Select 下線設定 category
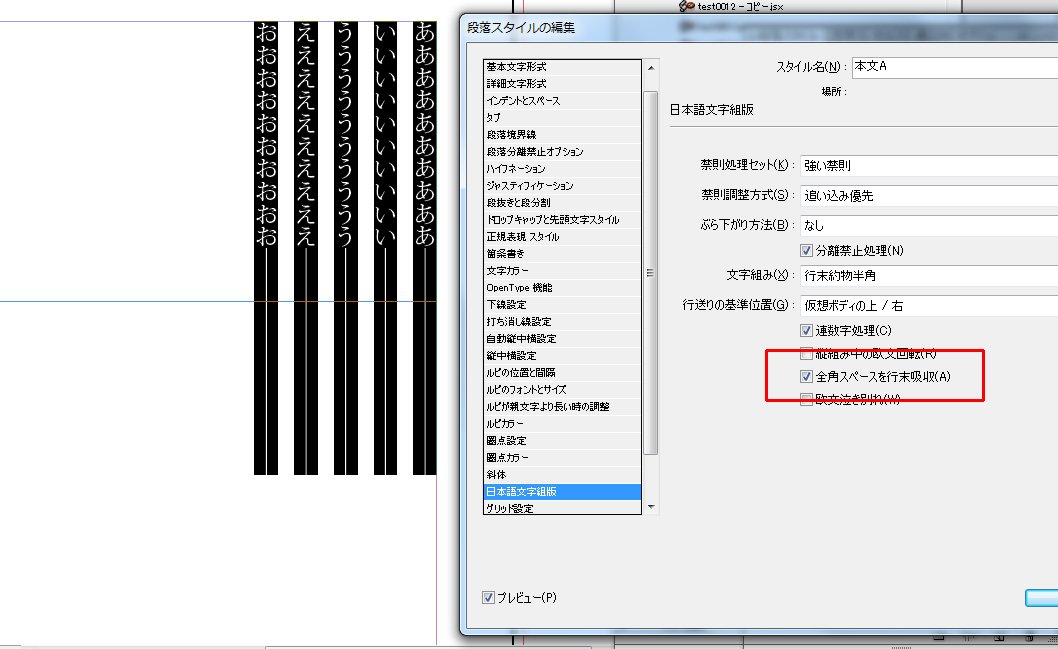This screenshot has height=649, width=1058. 562,305
